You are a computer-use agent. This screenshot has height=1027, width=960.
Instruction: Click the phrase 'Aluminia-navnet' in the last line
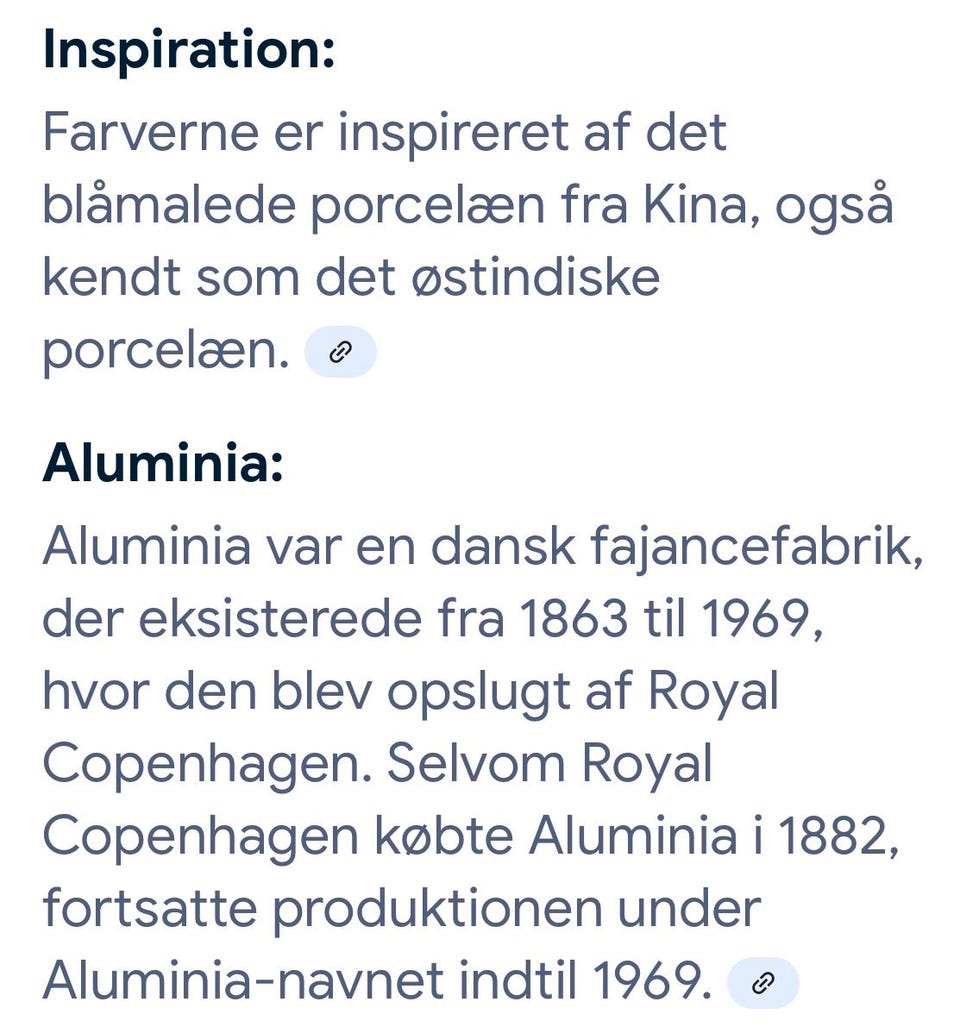[243, 981]
